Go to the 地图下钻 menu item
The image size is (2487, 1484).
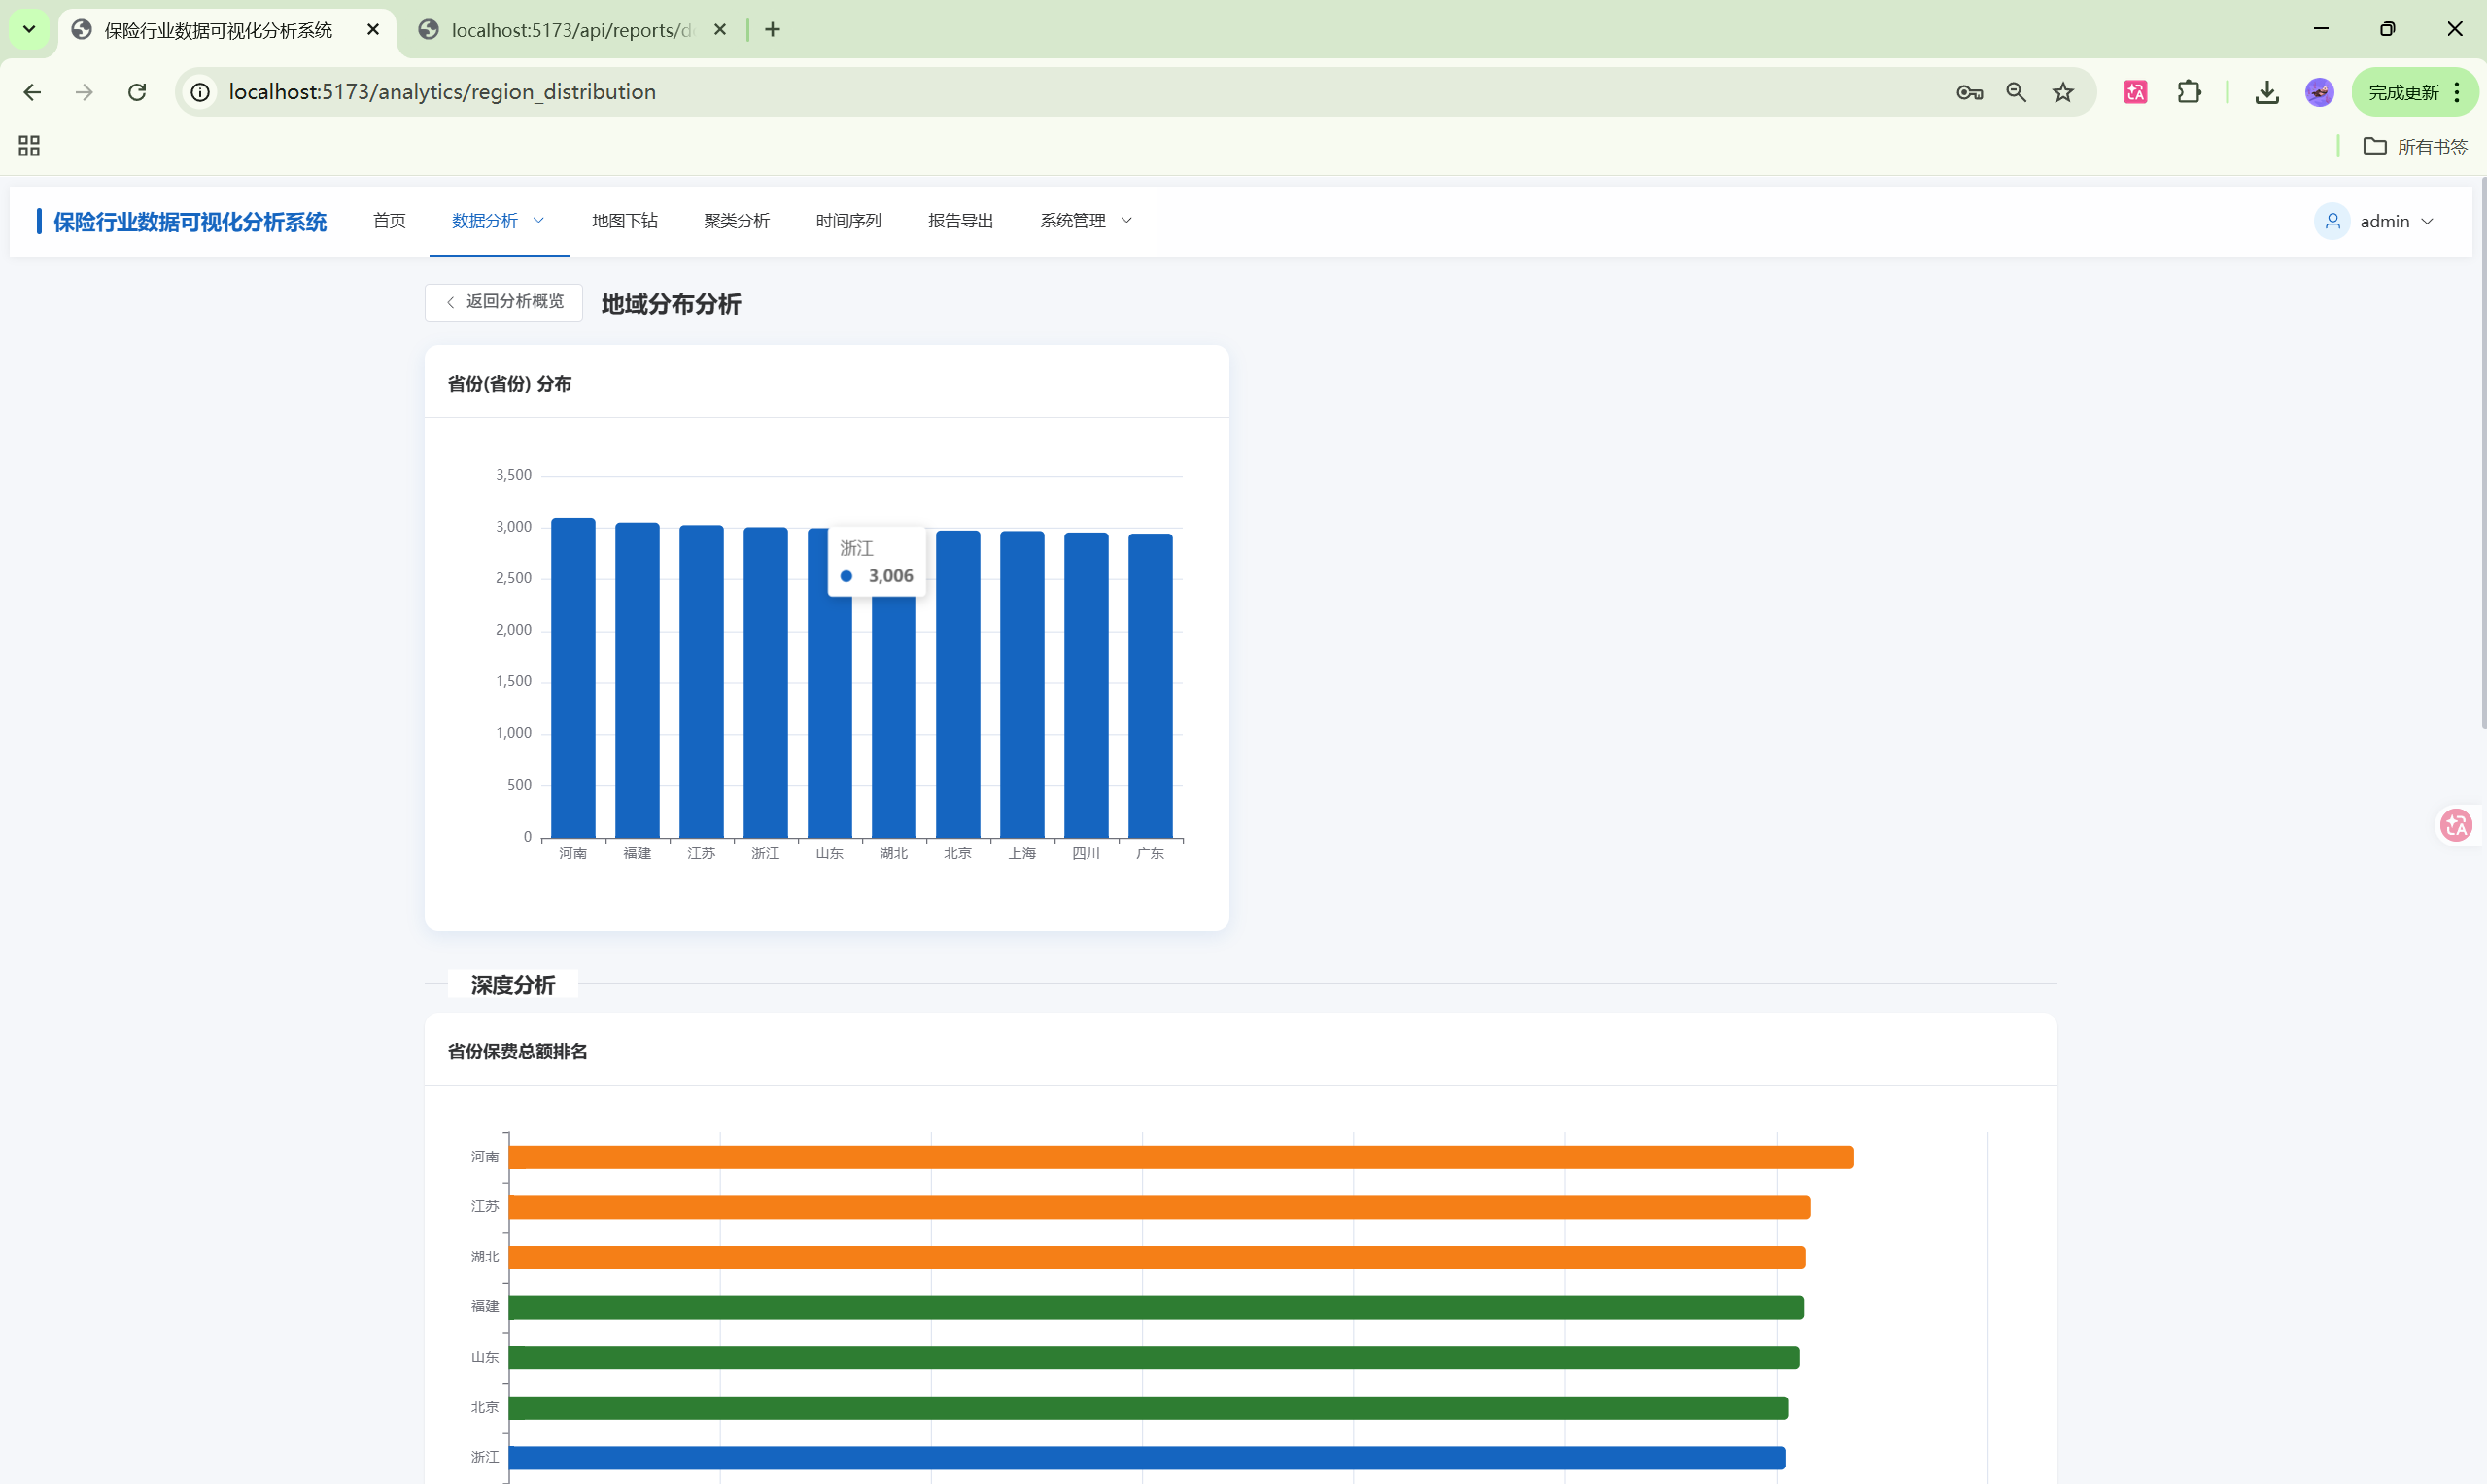[x=624, y=221]
